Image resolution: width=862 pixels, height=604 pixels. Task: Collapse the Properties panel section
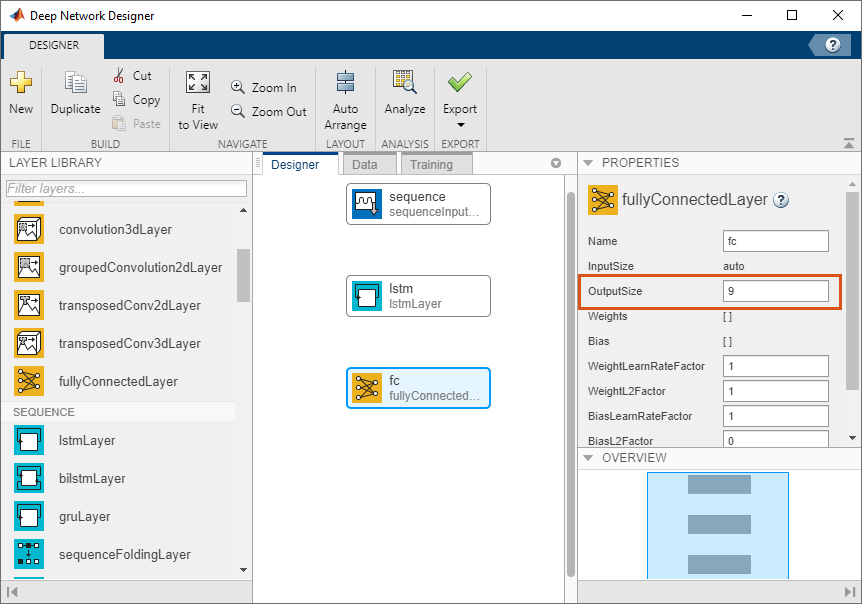click(x=588, y=163)
